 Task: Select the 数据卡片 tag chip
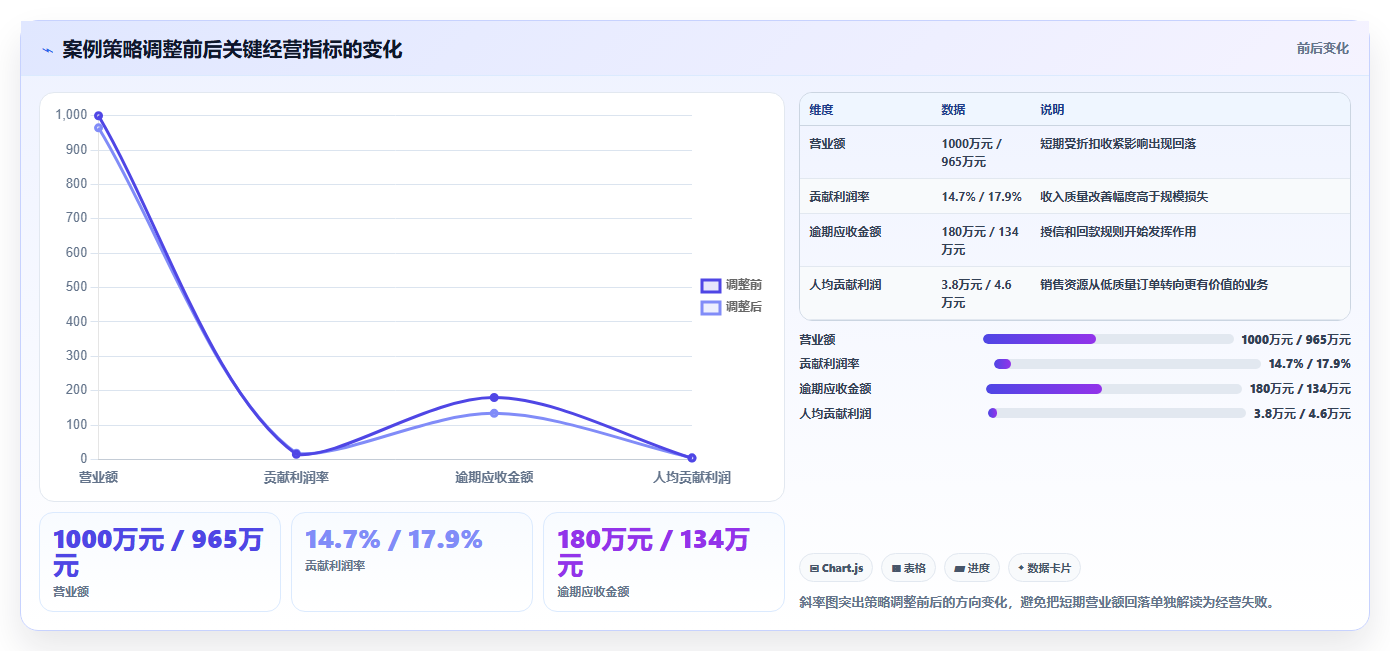pos(1044,568)
